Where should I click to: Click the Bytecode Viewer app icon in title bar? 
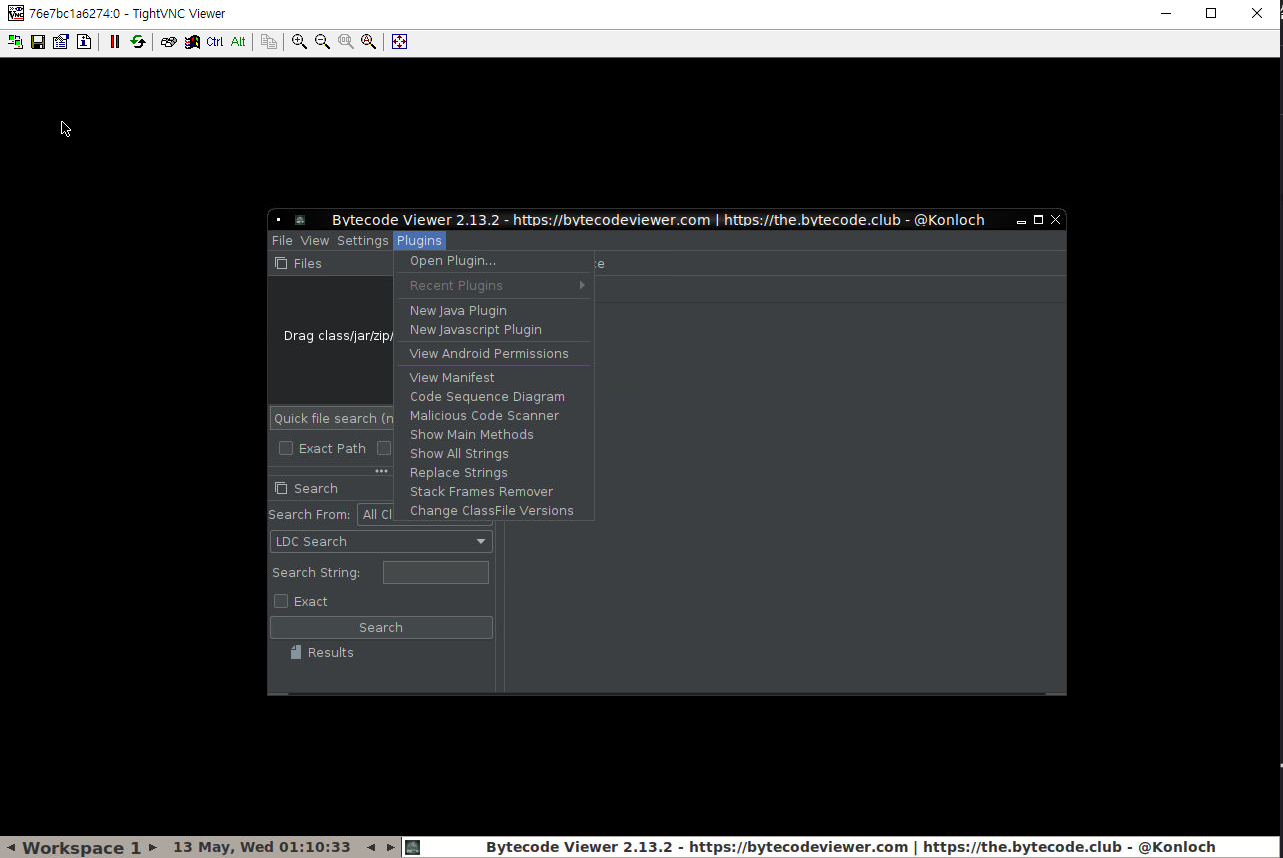(300, 220)
